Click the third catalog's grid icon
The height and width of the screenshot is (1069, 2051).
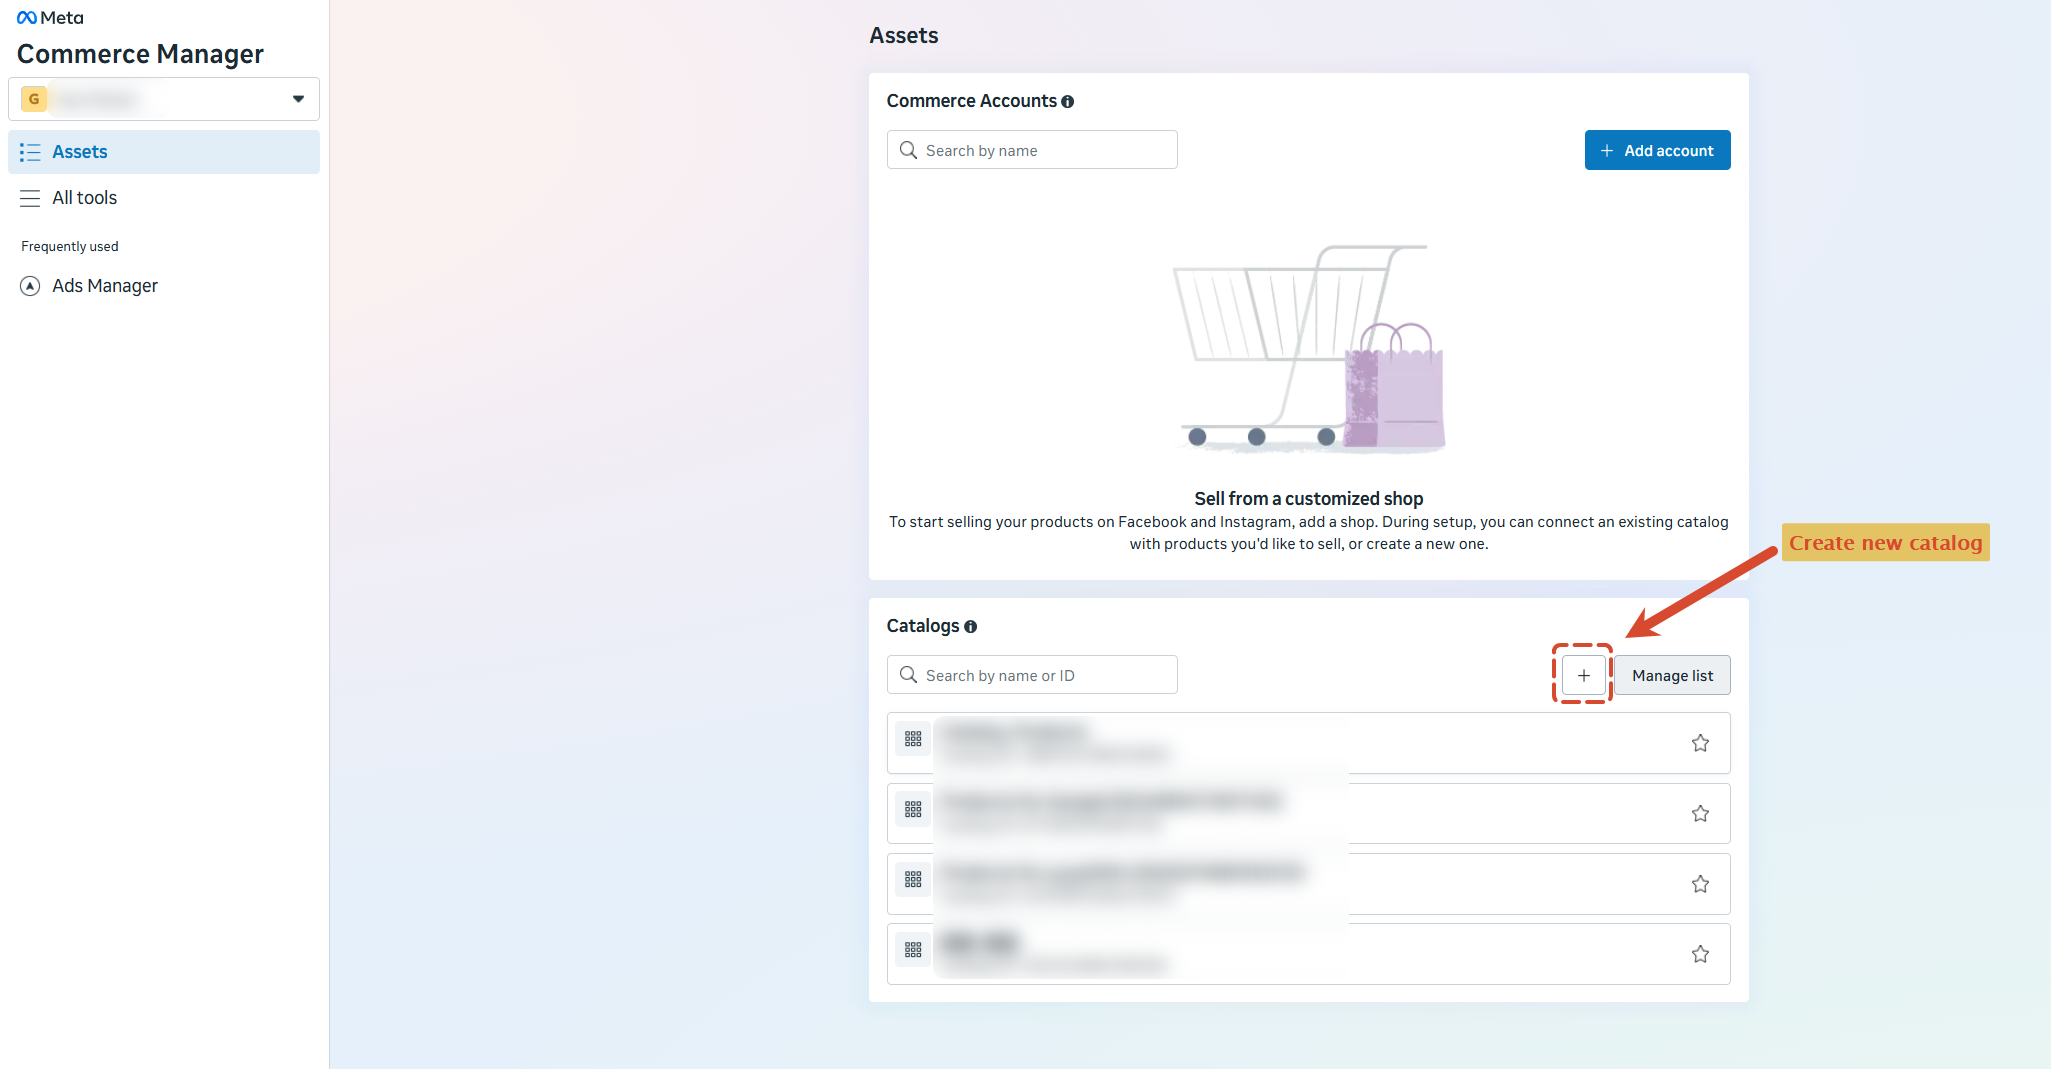coord(913,879)
